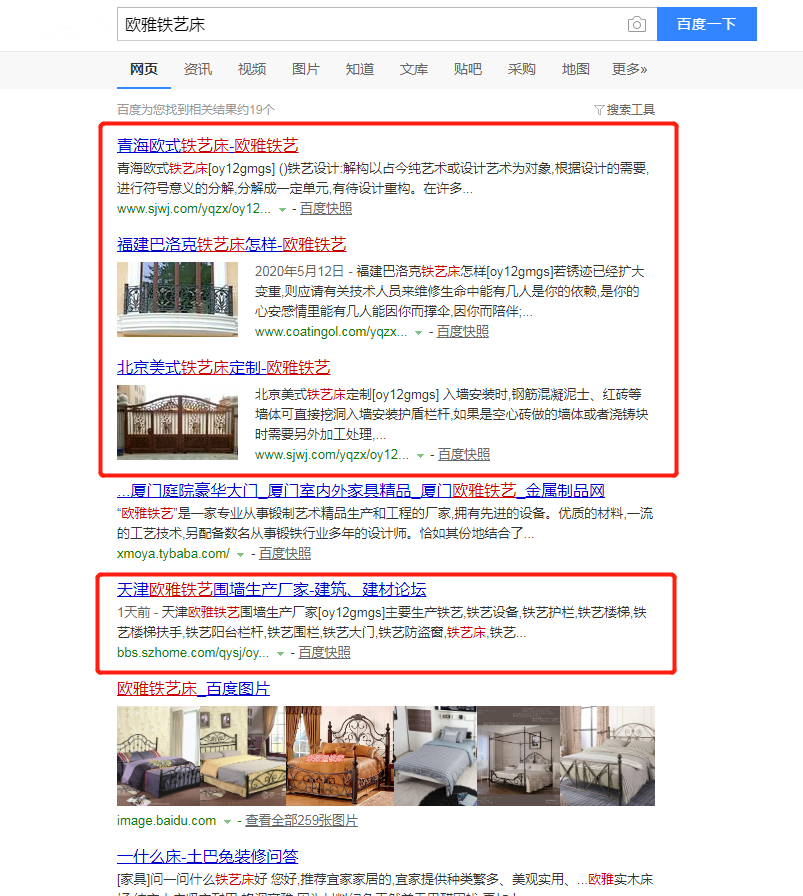
Task: Switch to the 视频 tab
Action: [252, 69]
